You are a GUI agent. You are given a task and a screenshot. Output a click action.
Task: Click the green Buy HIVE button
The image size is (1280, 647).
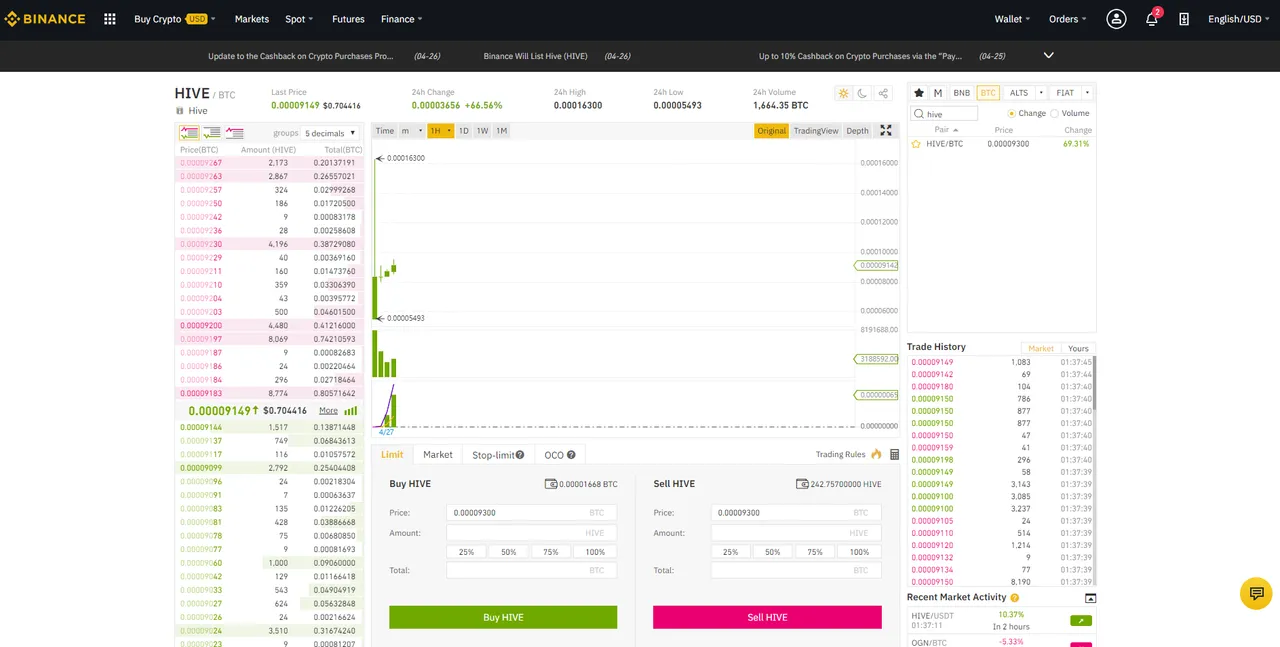(x=503, y=617)
